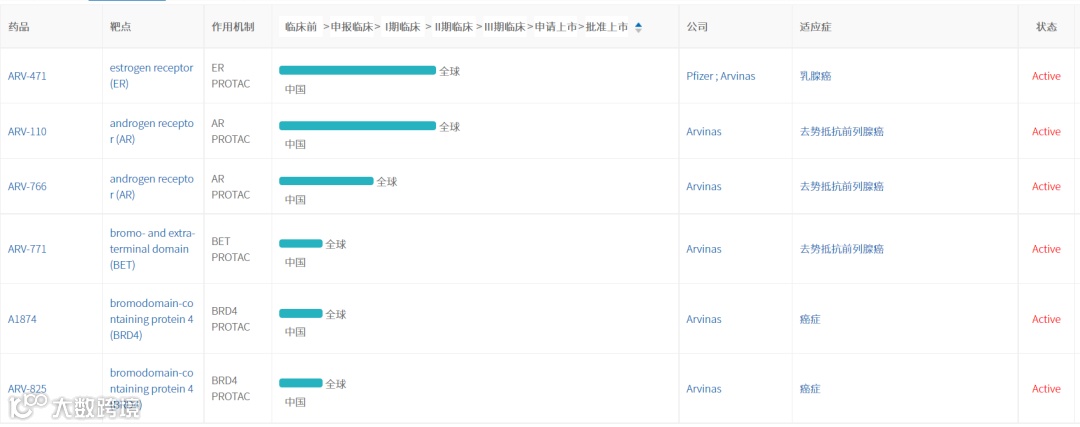Viewport: 1080px width, 427px height.
Task: Click ARV-825 global progress bar
Action: [300, 383]
